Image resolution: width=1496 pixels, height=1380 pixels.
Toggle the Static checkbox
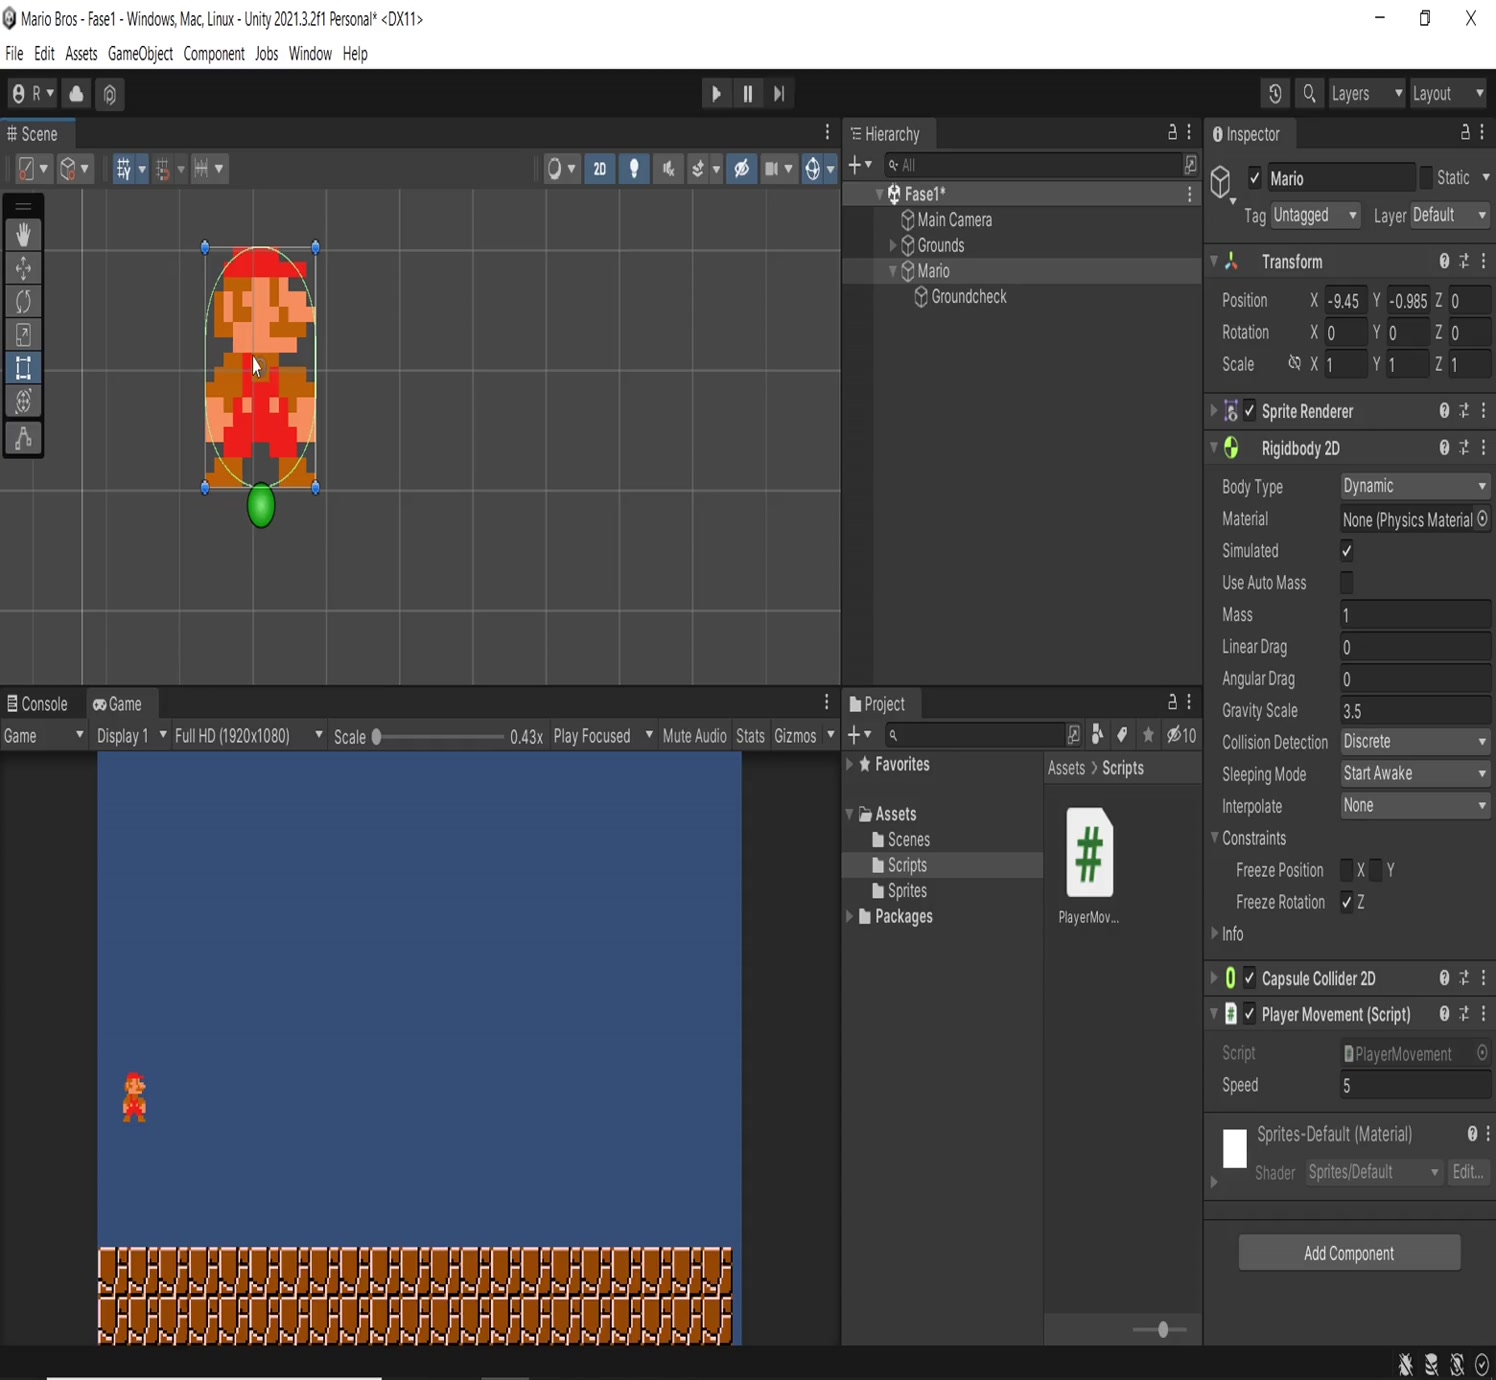1426,178
